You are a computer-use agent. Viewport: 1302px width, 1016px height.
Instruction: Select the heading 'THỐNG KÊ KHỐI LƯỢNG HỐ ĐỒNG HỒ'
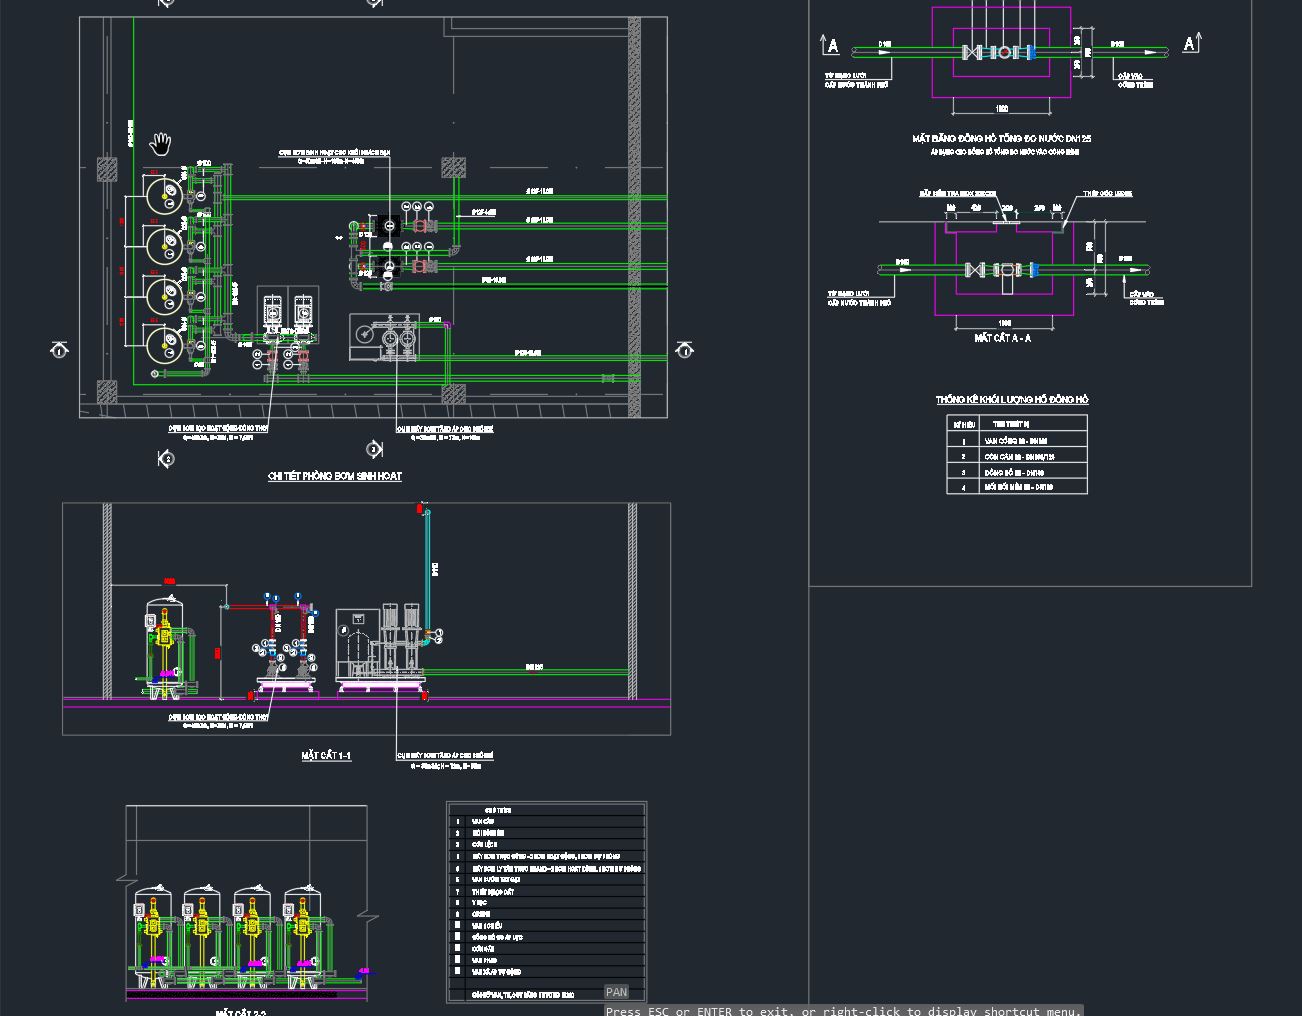coord(1012,399)
